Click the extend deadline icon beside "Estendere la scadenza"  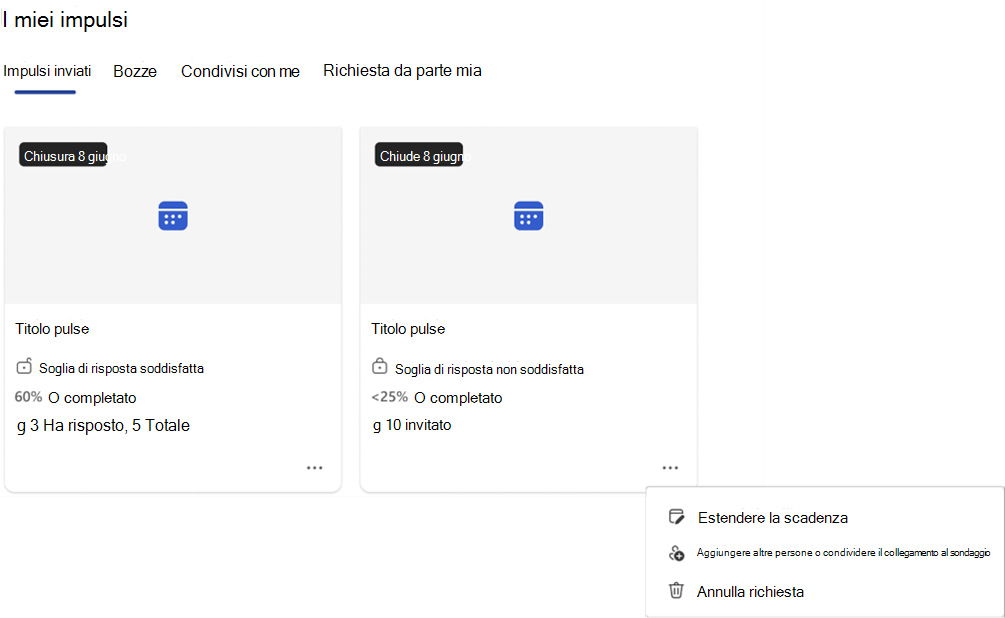(x=676, y=516)
